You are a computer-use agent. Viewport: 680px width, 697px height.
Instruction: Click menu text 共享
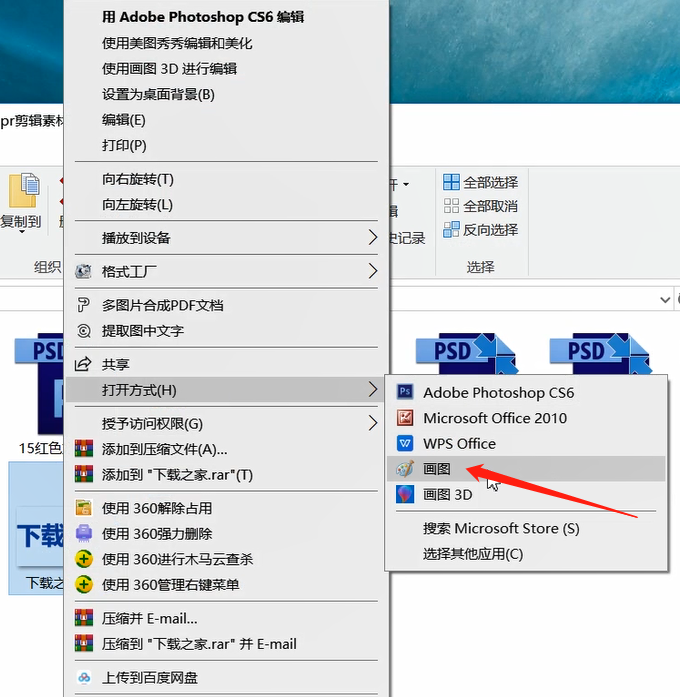[x=116, y=365]
